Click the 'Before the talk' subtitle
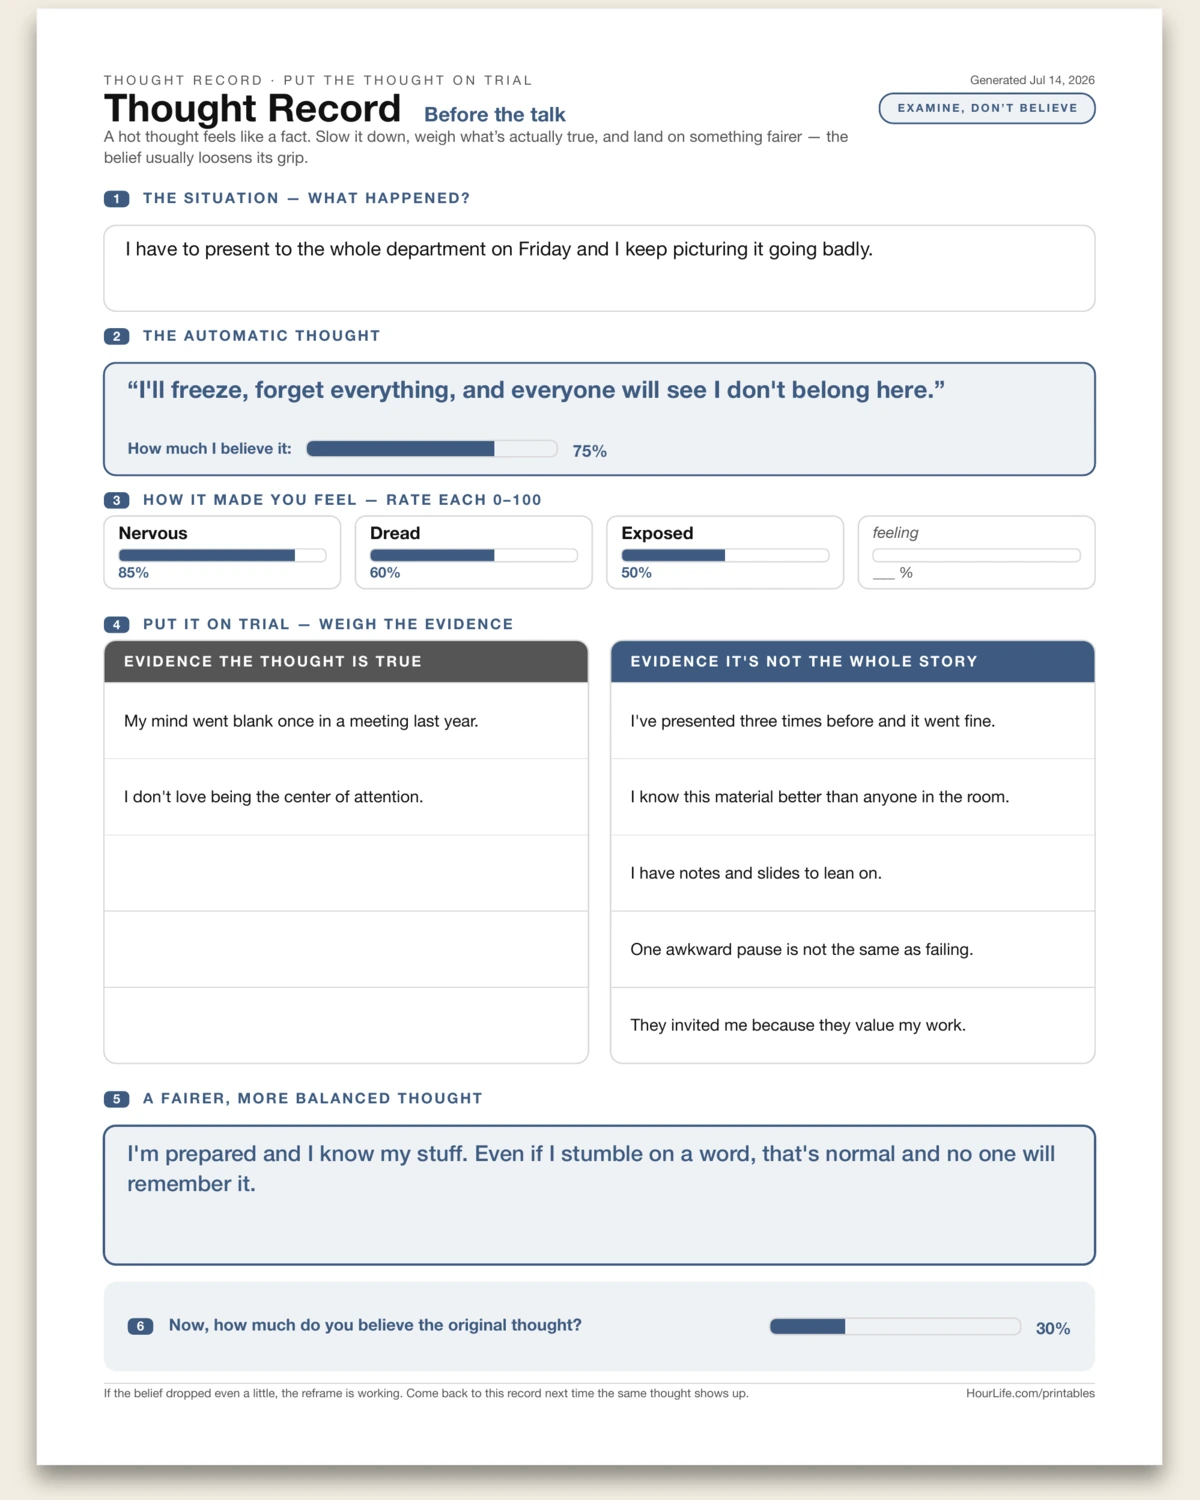 495,115
